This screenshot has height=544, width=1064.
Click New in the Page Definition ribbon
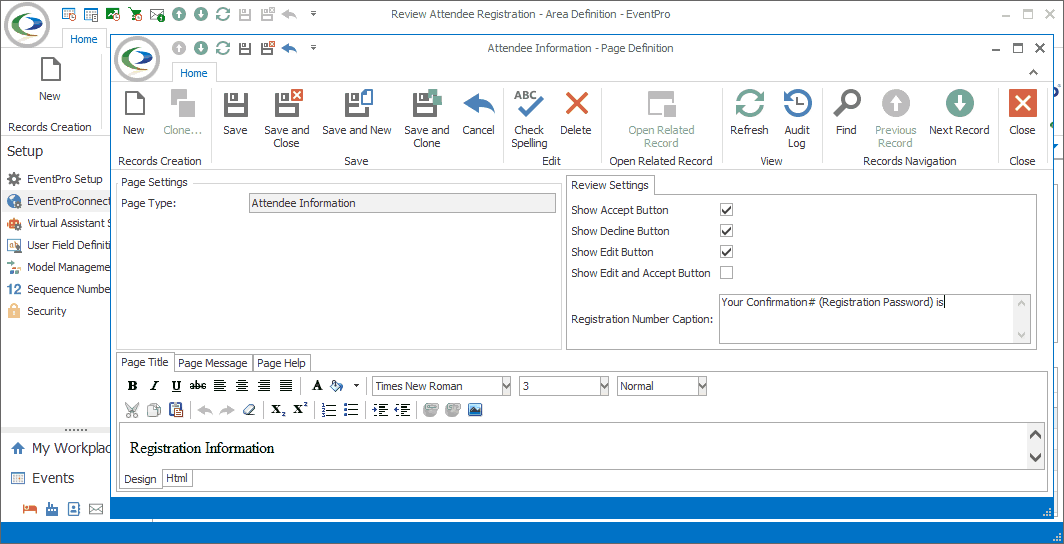pos(134,113)
